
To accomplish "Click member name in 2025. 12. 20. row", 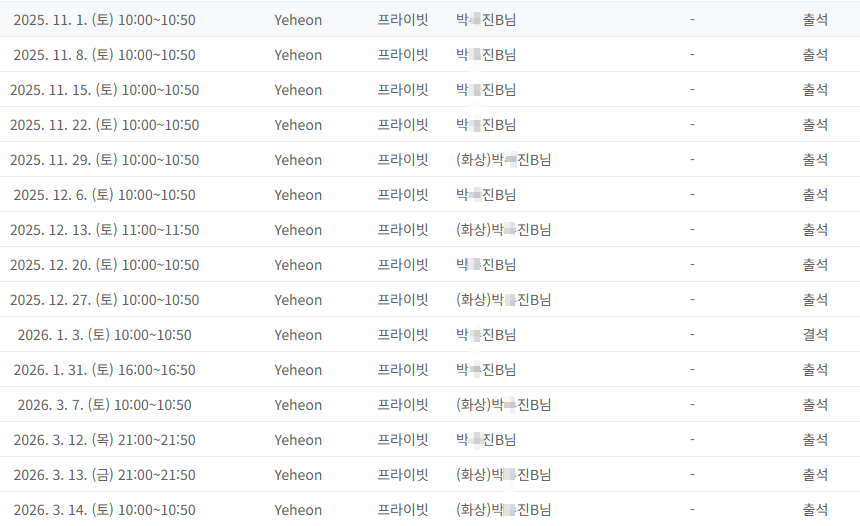I will [x=485, y=265].
